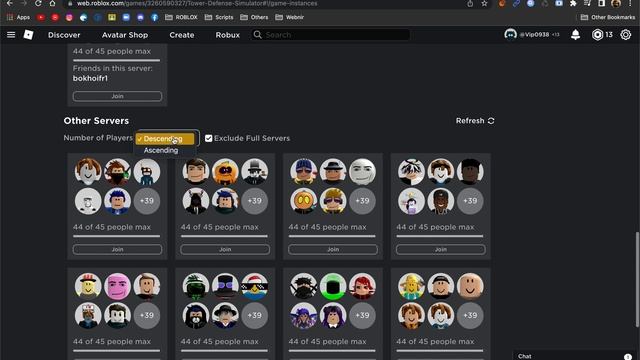Click the pink avatar in second row
This screenshot has width=640, height=360.
tap(117, 286)
